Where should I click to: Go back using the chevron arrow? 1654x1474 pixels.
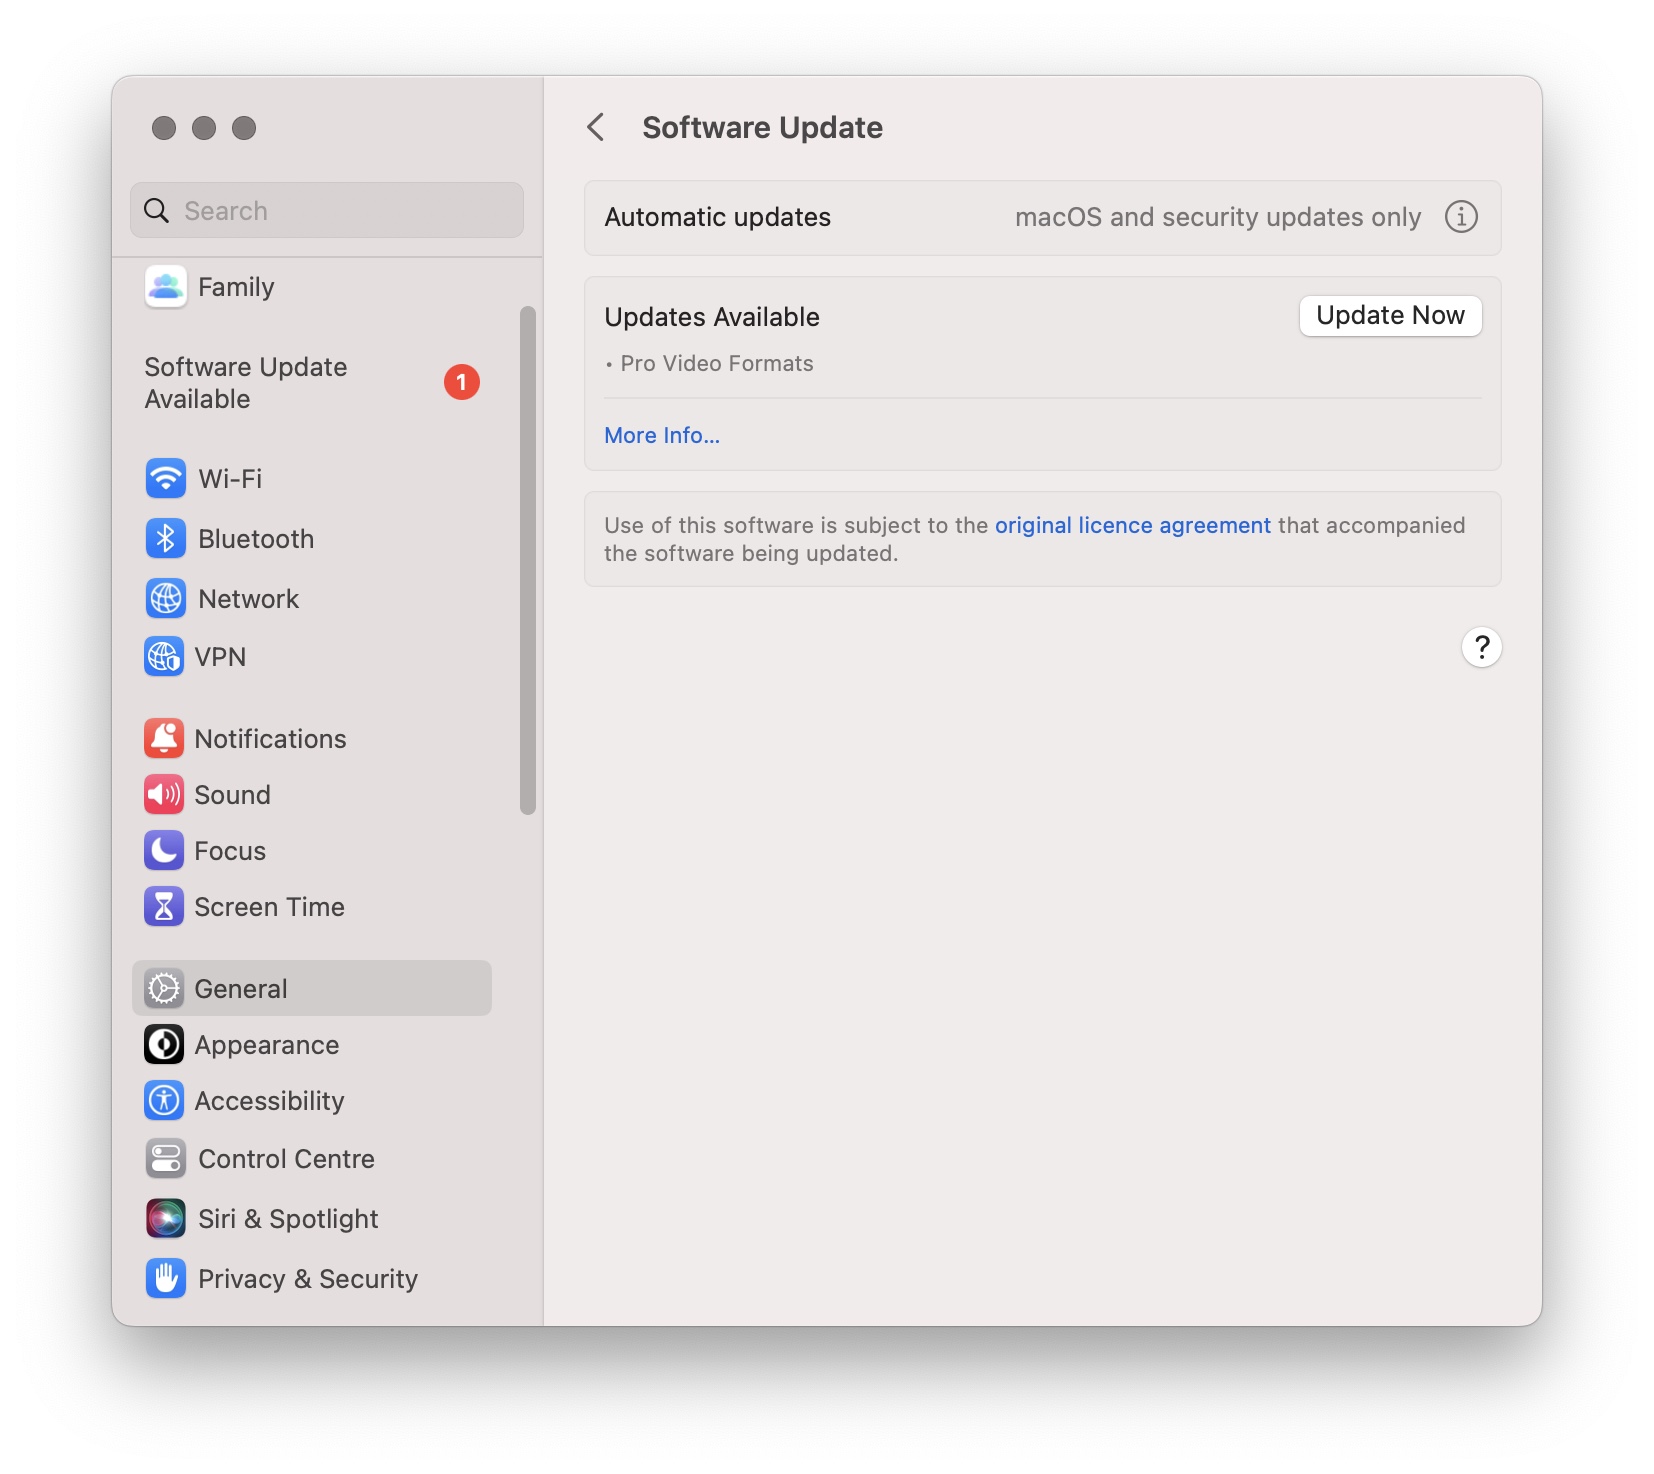click(x=596, y=127)
